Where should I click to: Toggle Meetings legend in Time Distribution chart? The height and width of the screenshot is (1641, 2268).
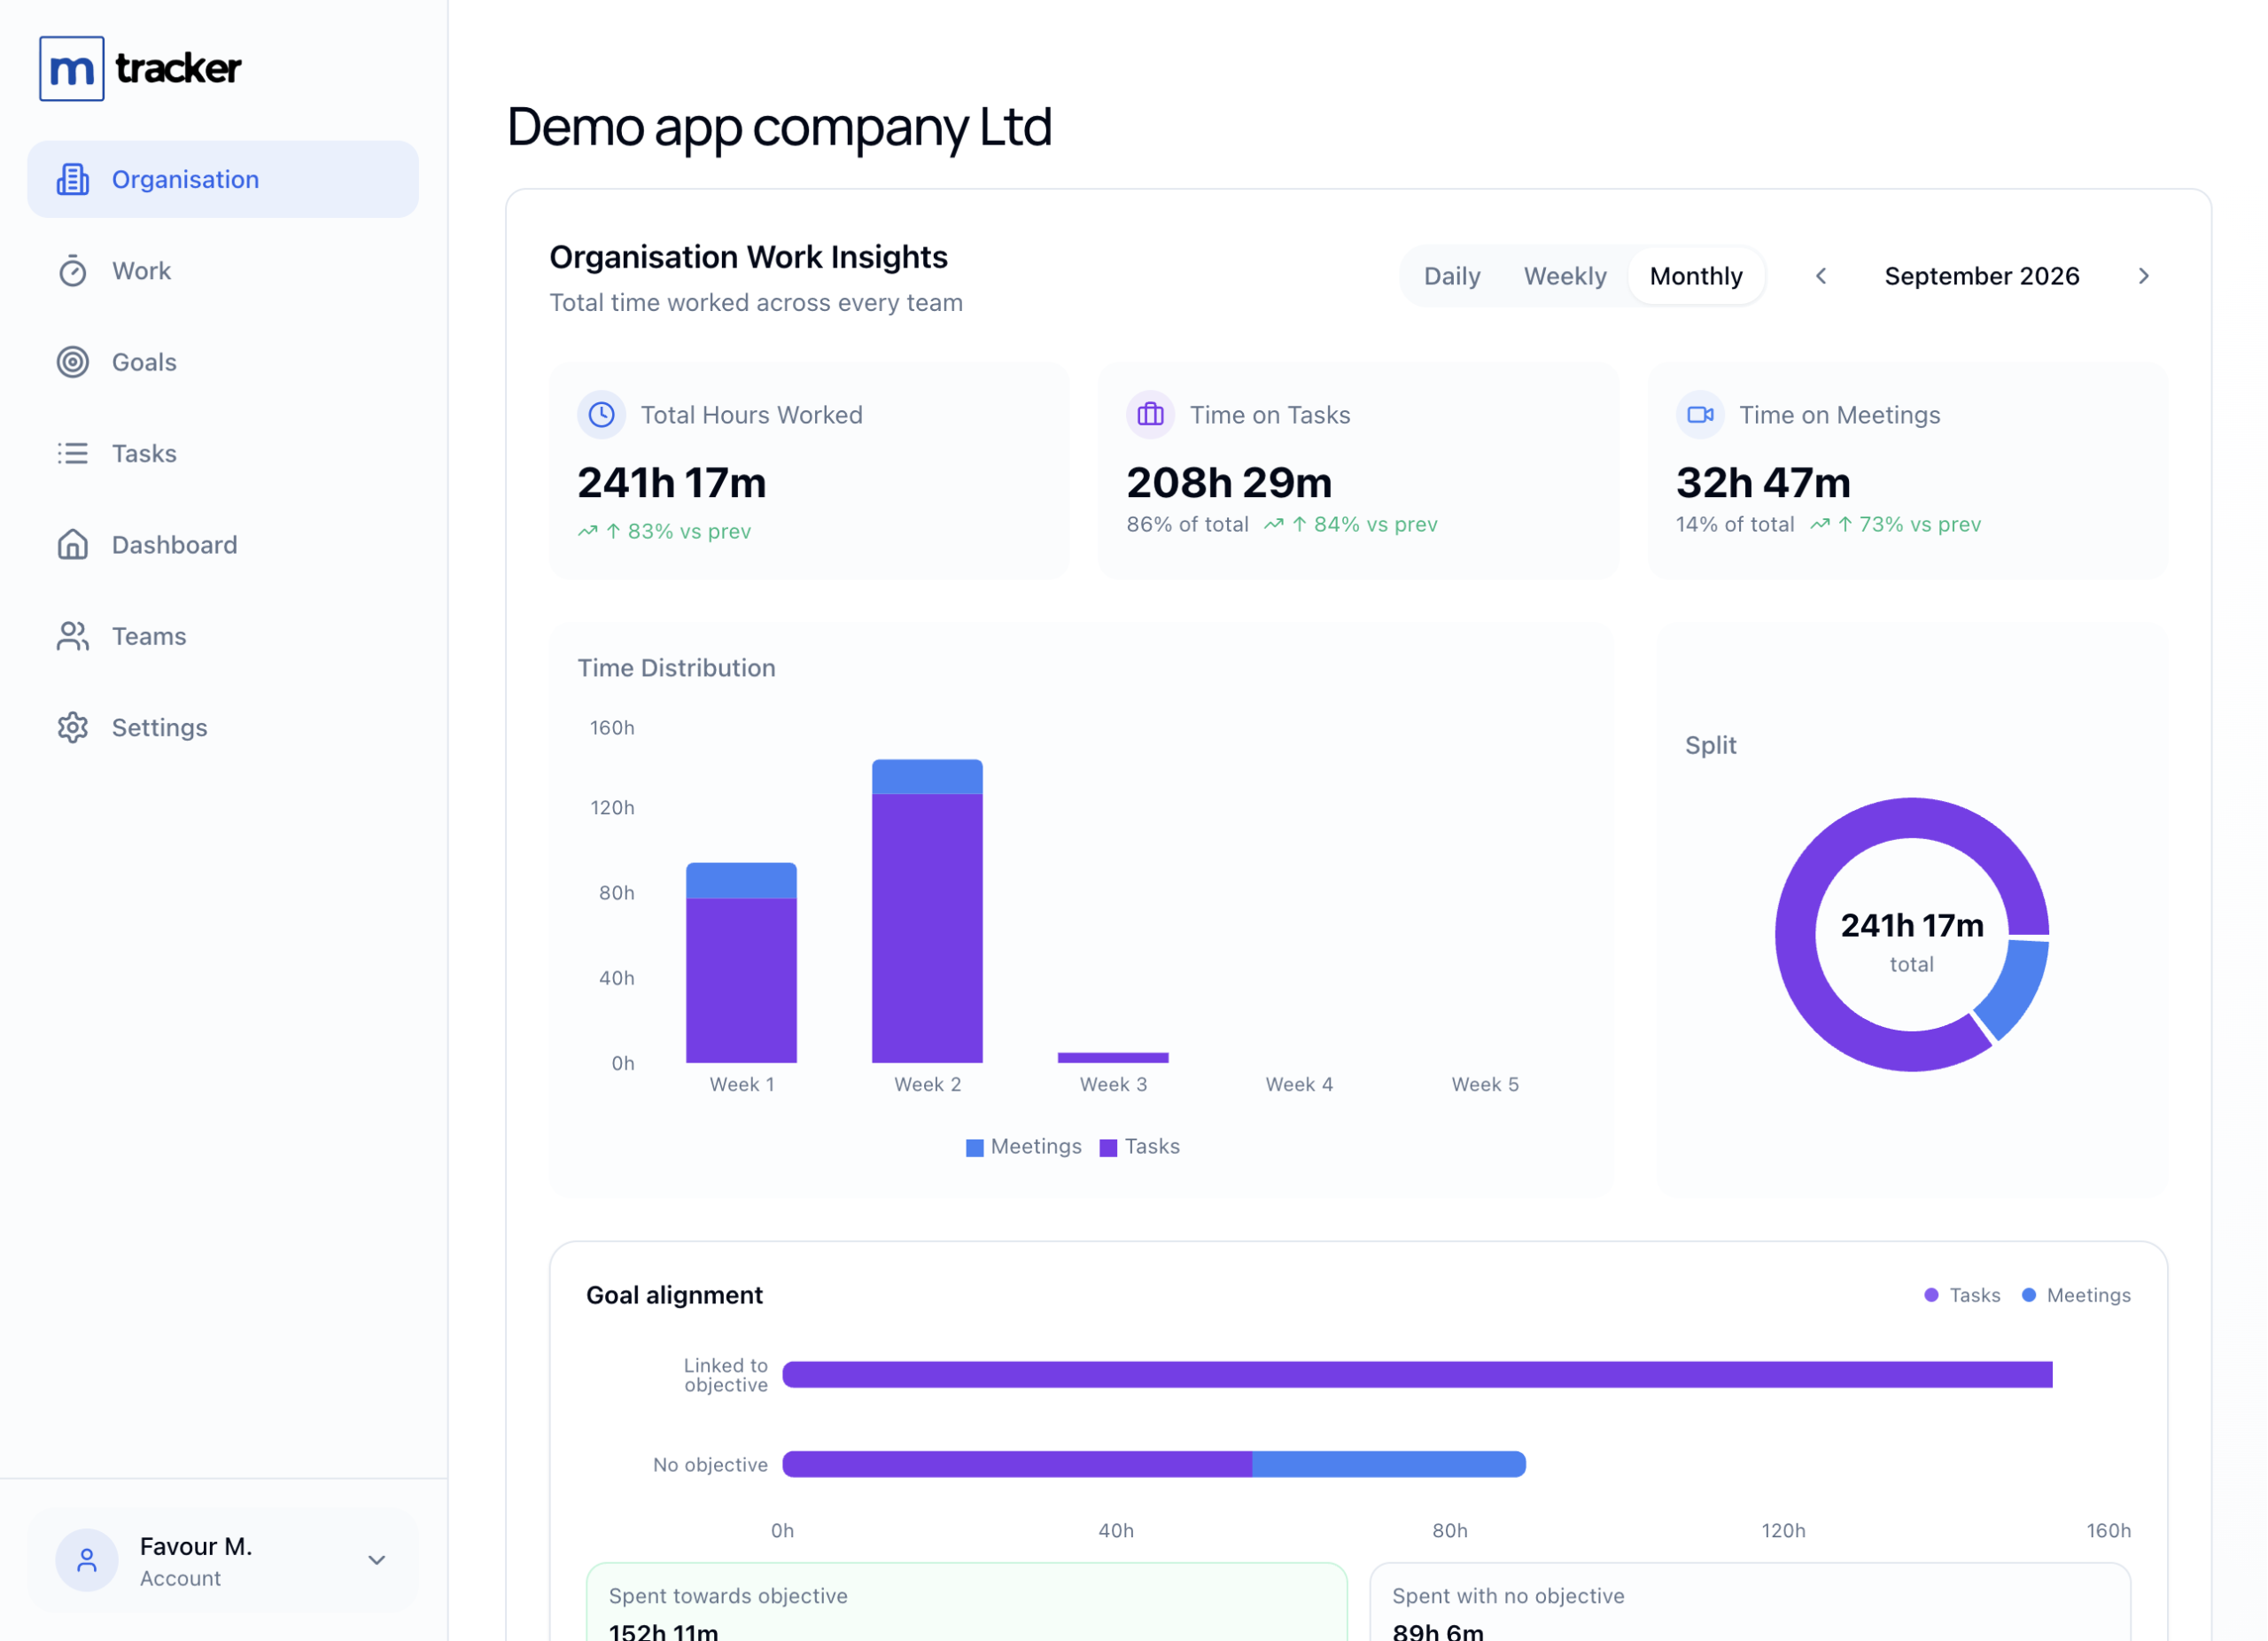point(1024,1146)
